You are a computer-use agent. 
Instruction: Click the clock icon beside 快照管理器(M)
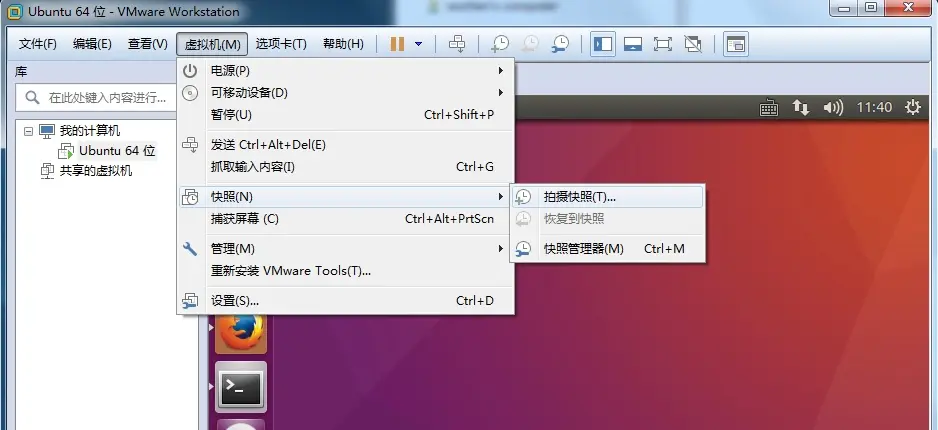(523, 249)
